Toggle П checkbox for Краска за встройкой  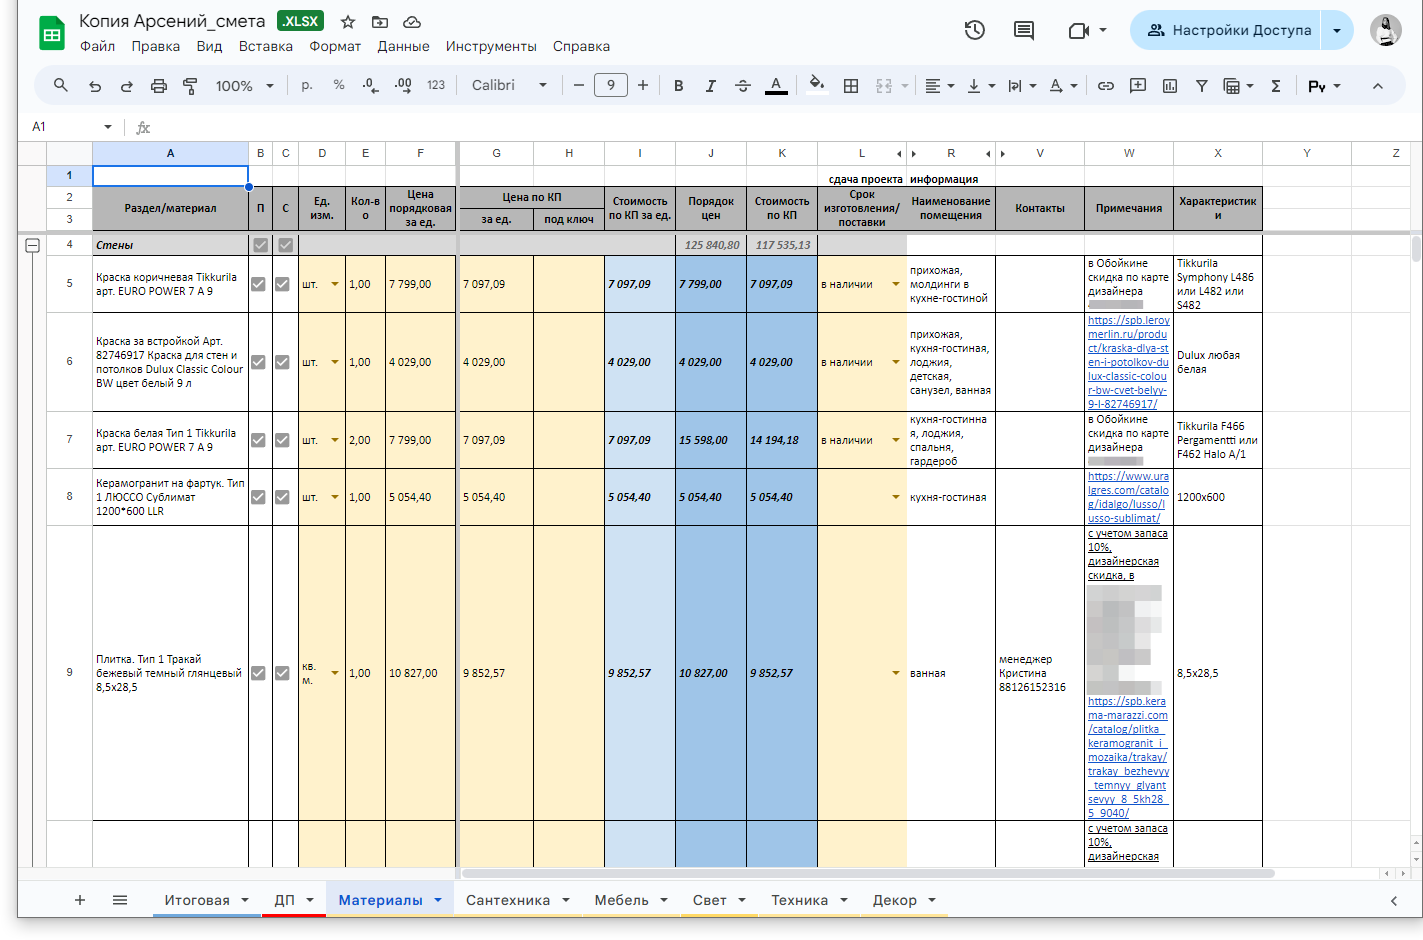point(258,362)
